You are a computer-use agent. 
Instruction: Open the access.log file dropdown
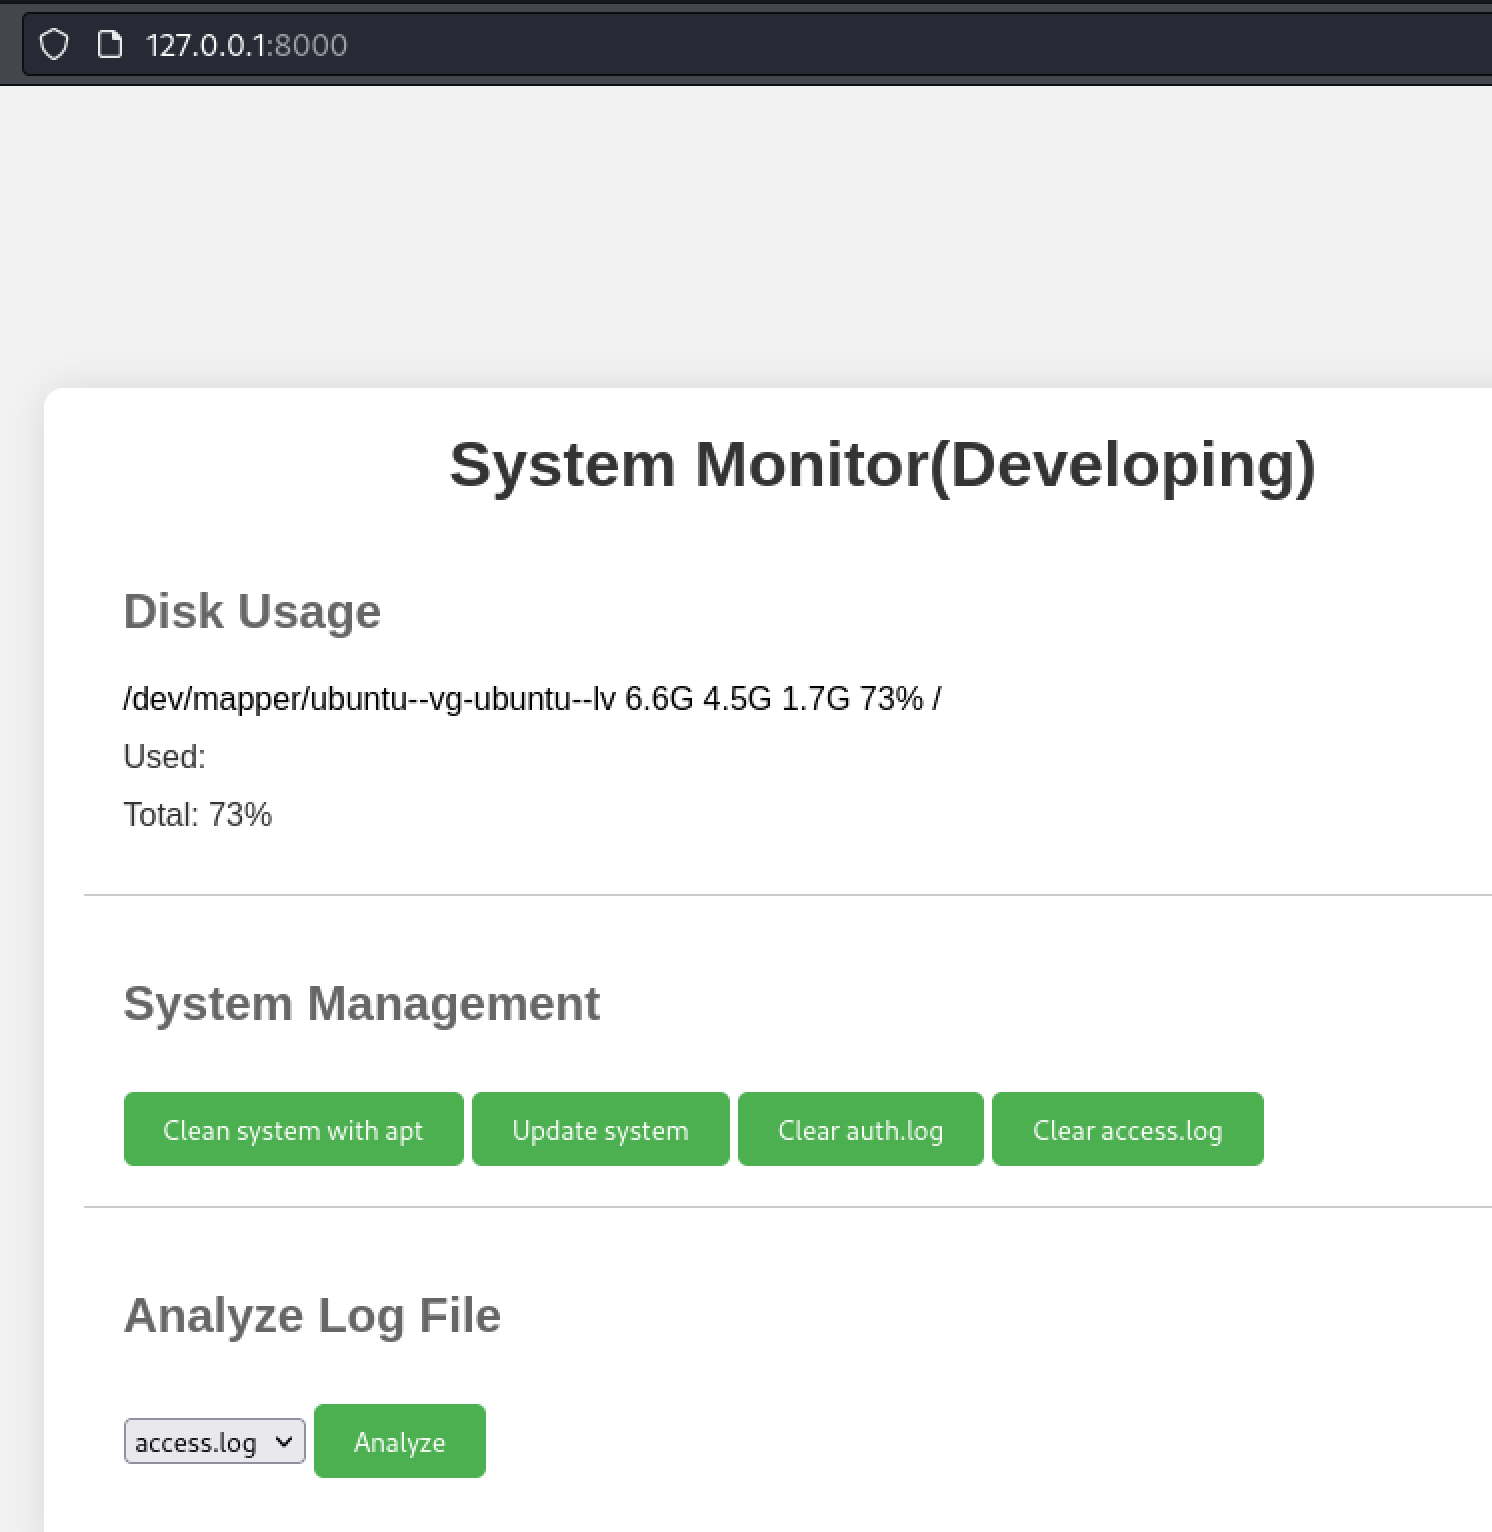coord(214,1441)
